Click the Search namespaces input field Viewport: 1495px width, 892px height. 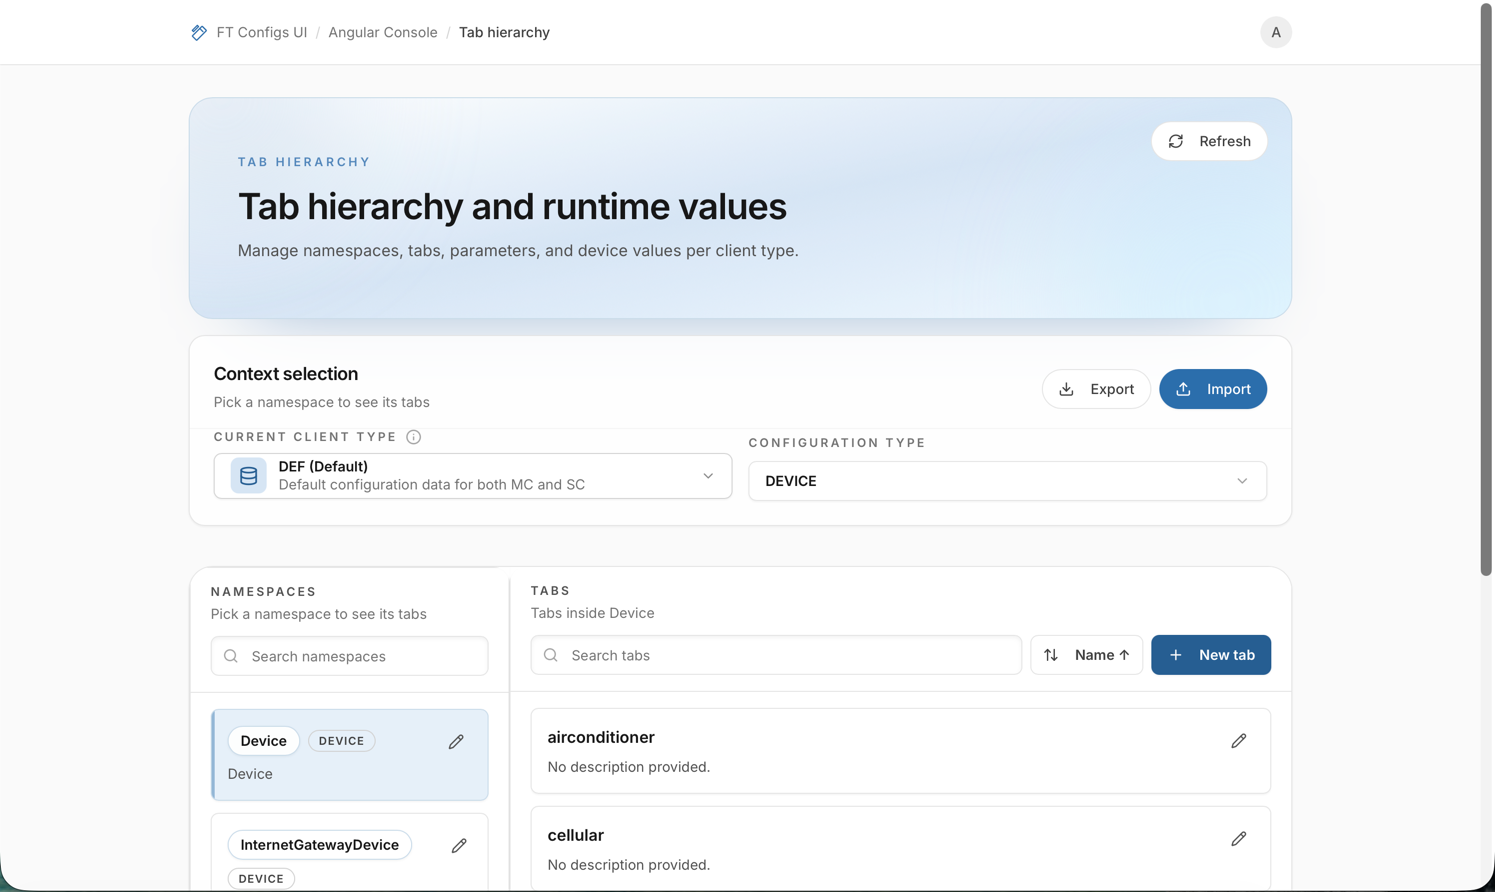[x=349, y=656]
